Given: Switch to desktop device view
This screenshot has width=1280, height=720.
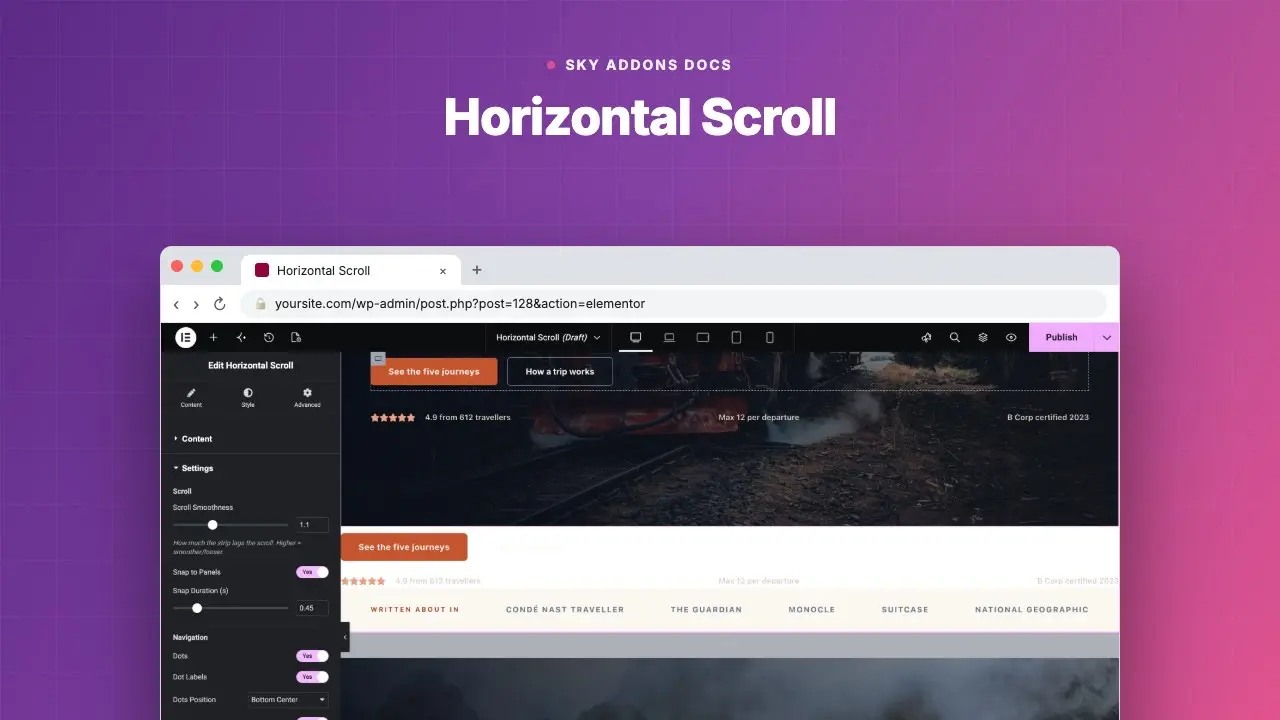Looking at the screenshot, I should (x=635, y=337).
